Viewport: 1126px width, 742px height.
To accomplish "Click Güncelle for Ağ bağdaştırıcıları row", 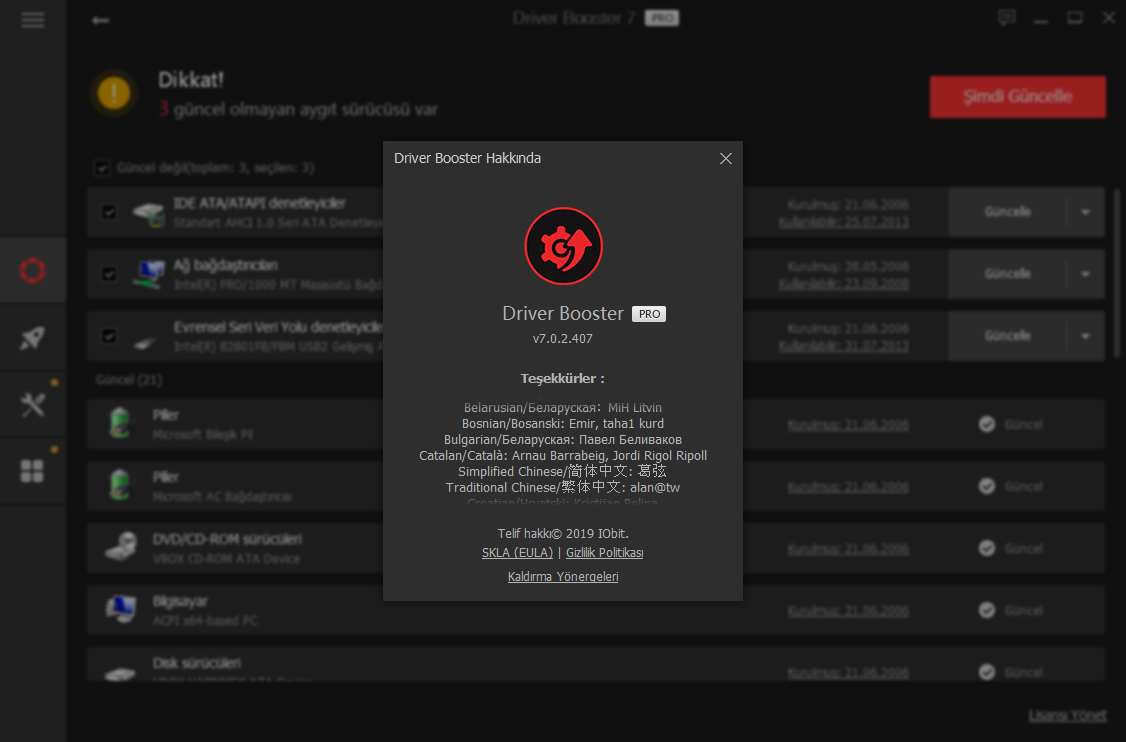I will pyautogui.click(x=1008, y=274).
